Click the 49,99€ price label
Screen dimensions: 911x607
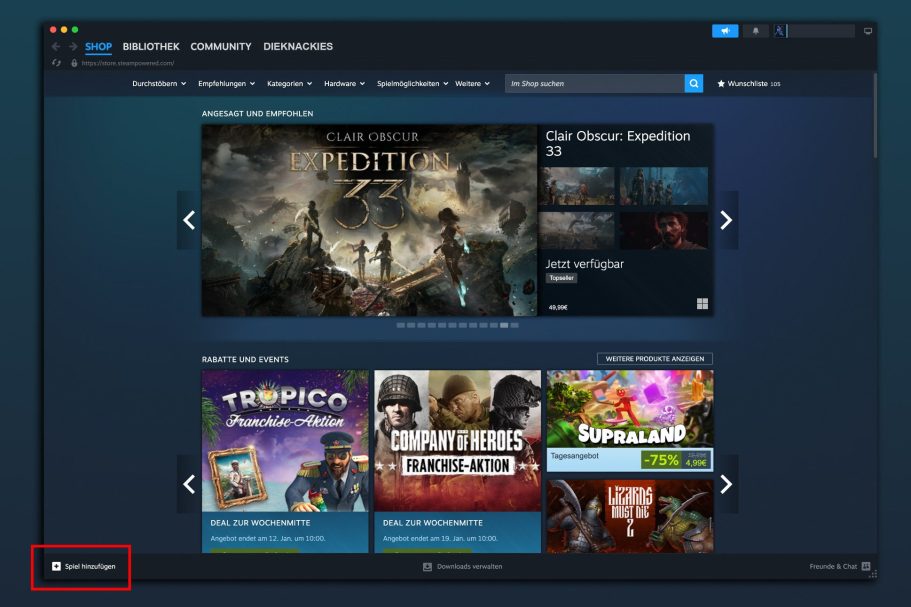558,307
